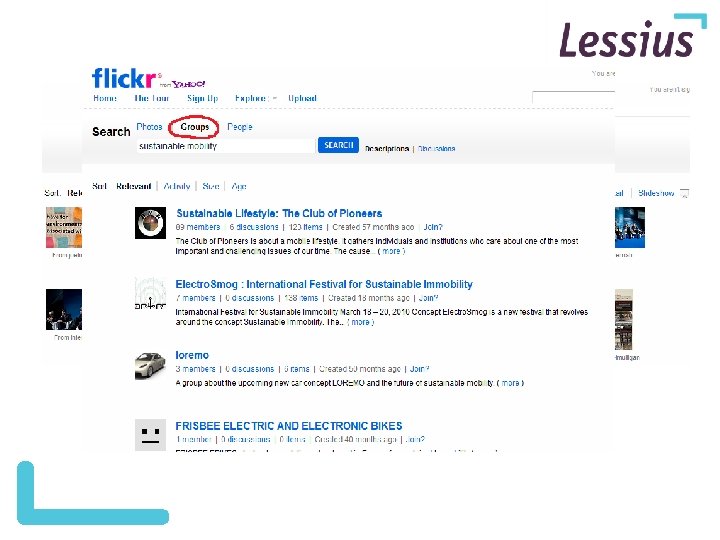Join the Sustainable Lifestyle group
720x540 pixels.
(x=433, y=227)
